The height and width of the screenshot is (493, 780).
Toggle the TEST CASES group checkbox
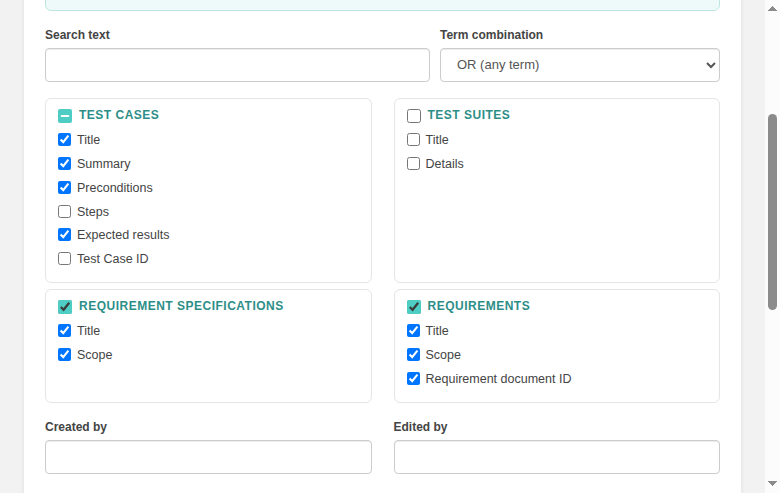[x=65, y=115]
